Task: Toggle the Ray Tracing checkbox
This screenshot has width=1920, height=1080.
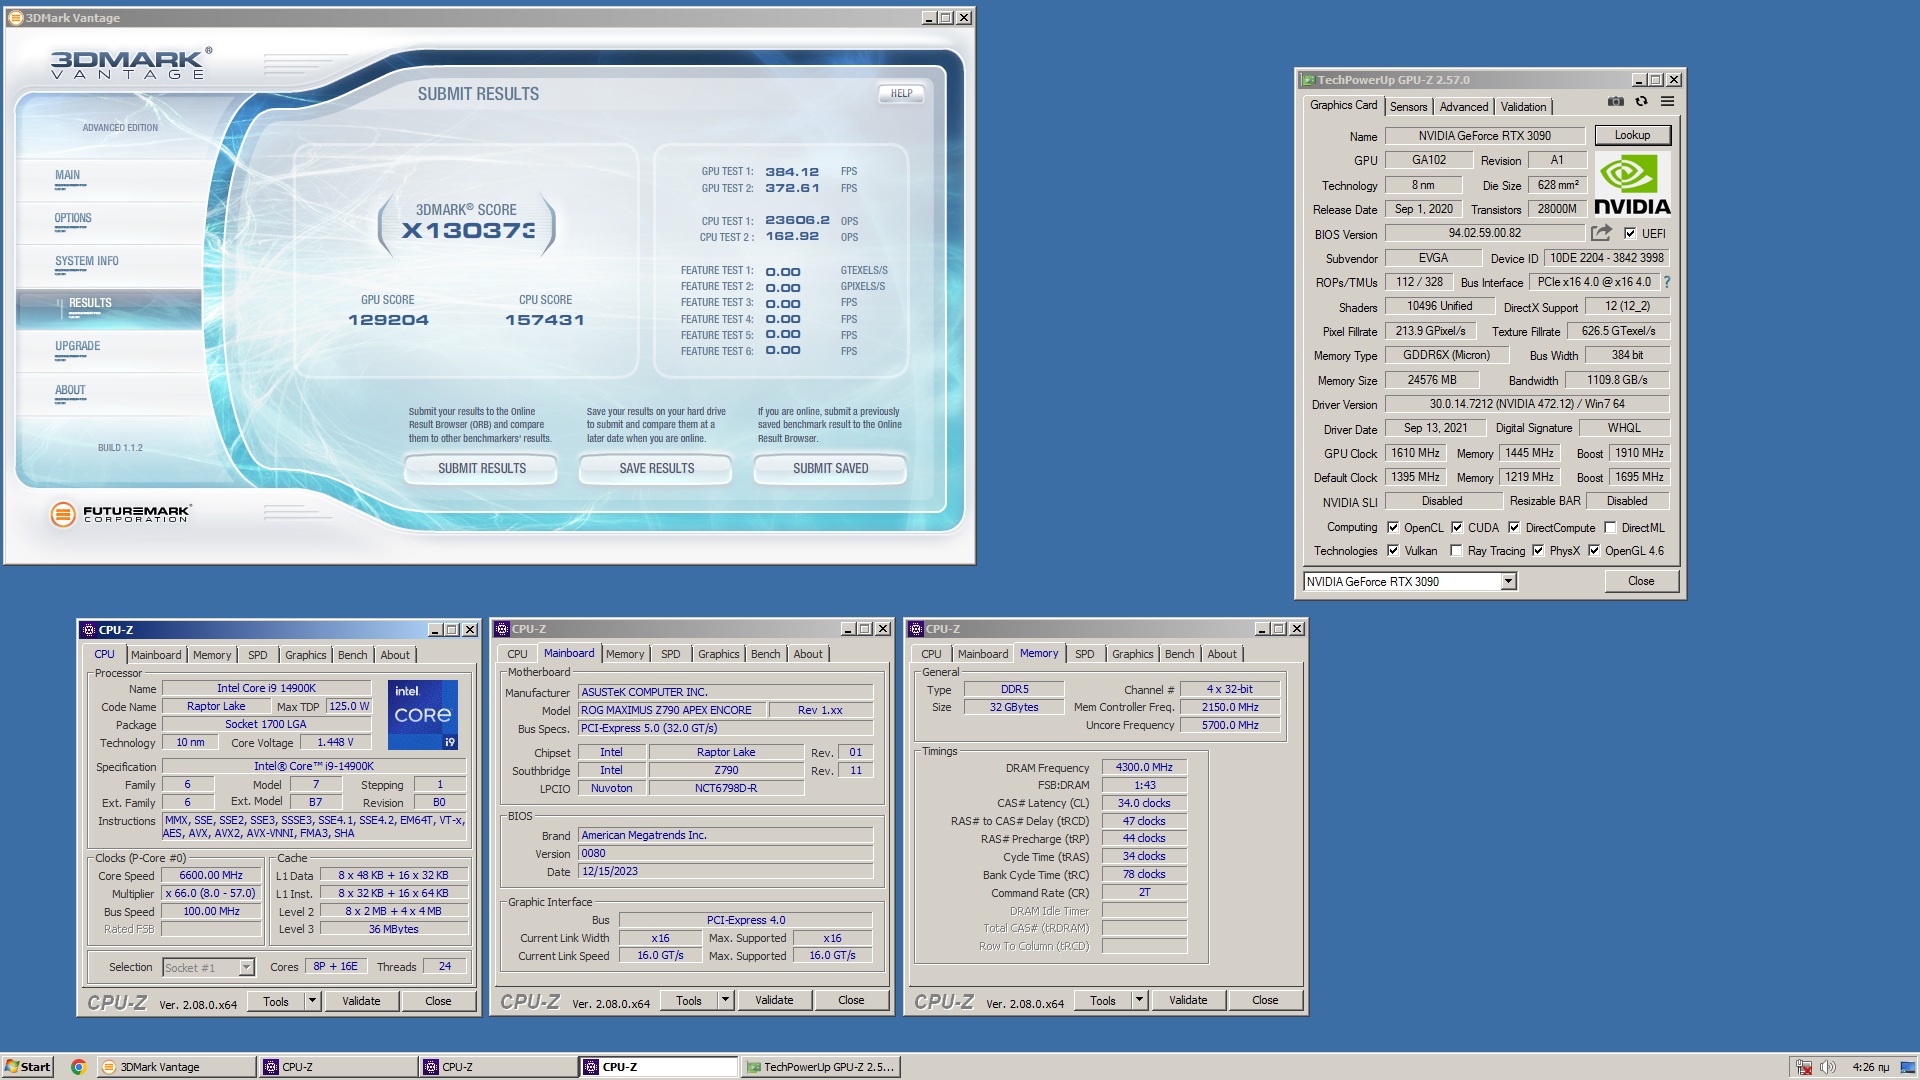Action: coord(1456,551)
